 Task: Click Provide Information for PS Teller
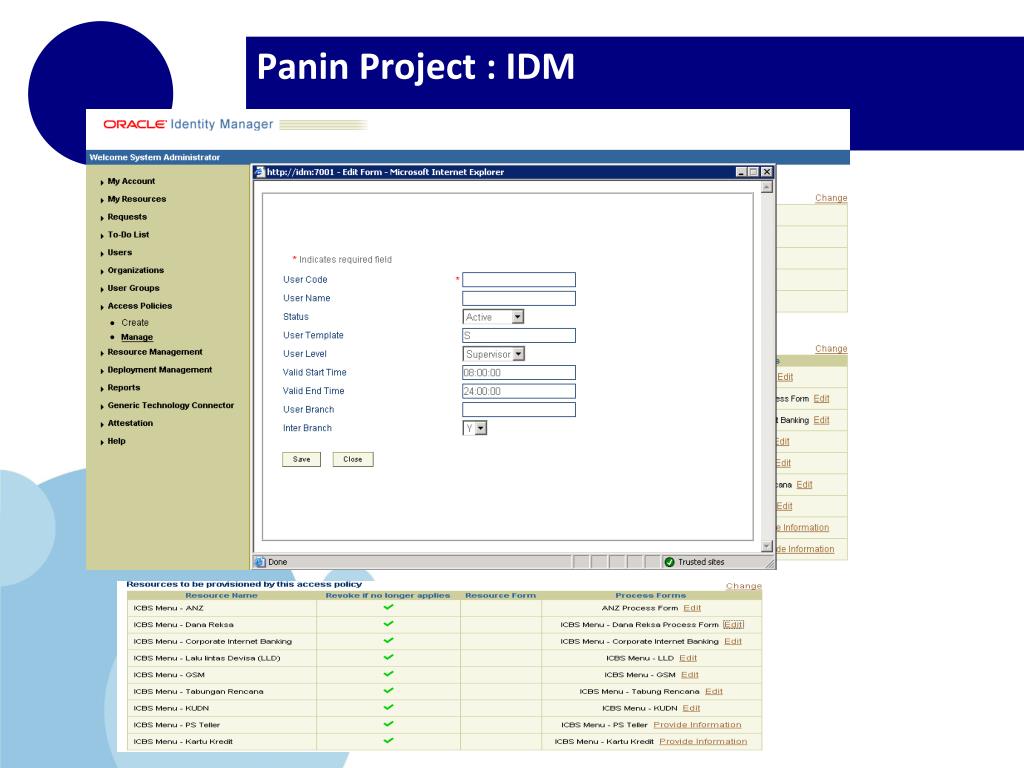[697, 725]
